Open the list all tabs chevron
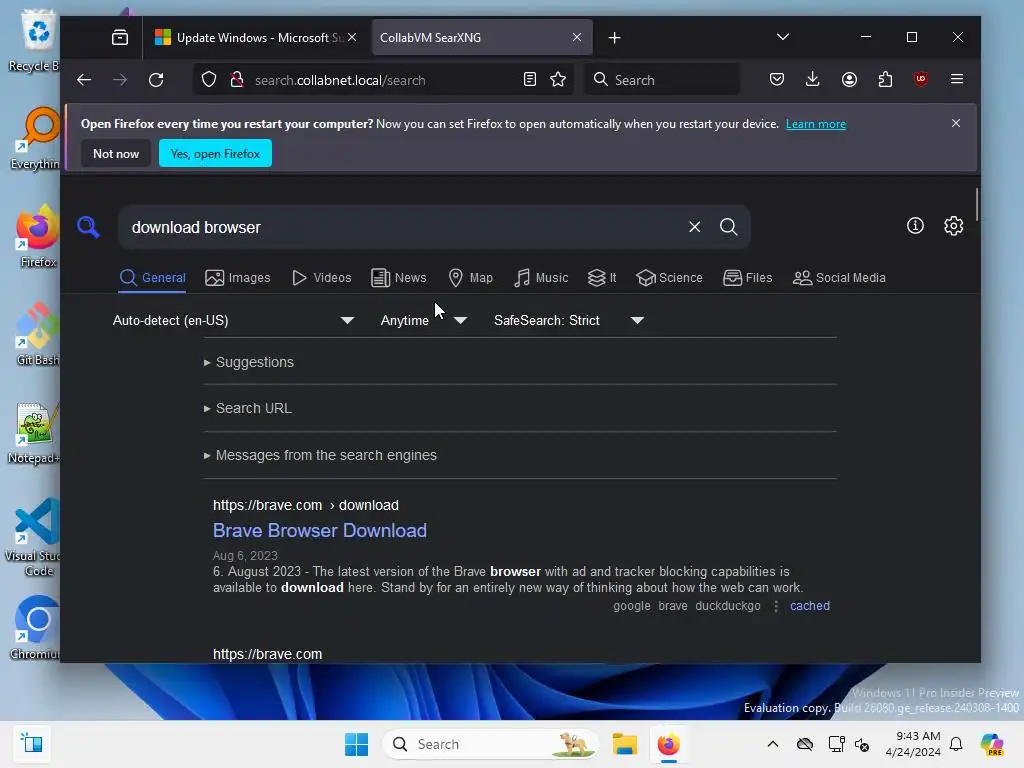 (783, 37)
